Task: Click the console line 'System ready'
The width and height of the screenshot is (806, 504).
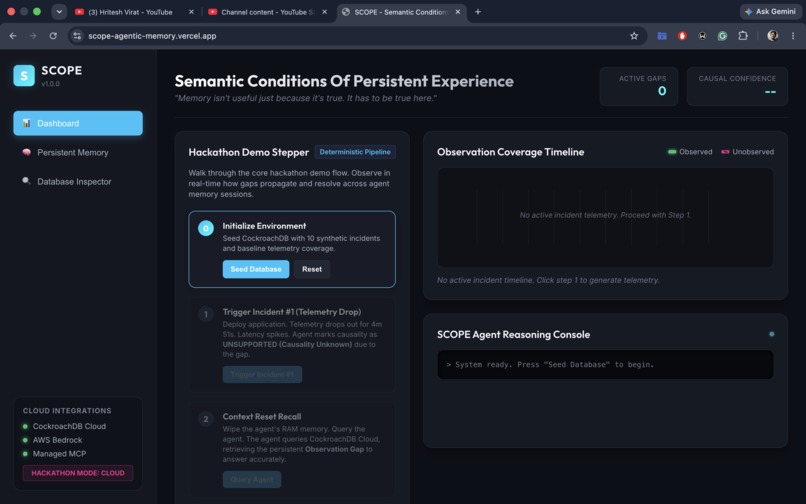Action: 549,365
